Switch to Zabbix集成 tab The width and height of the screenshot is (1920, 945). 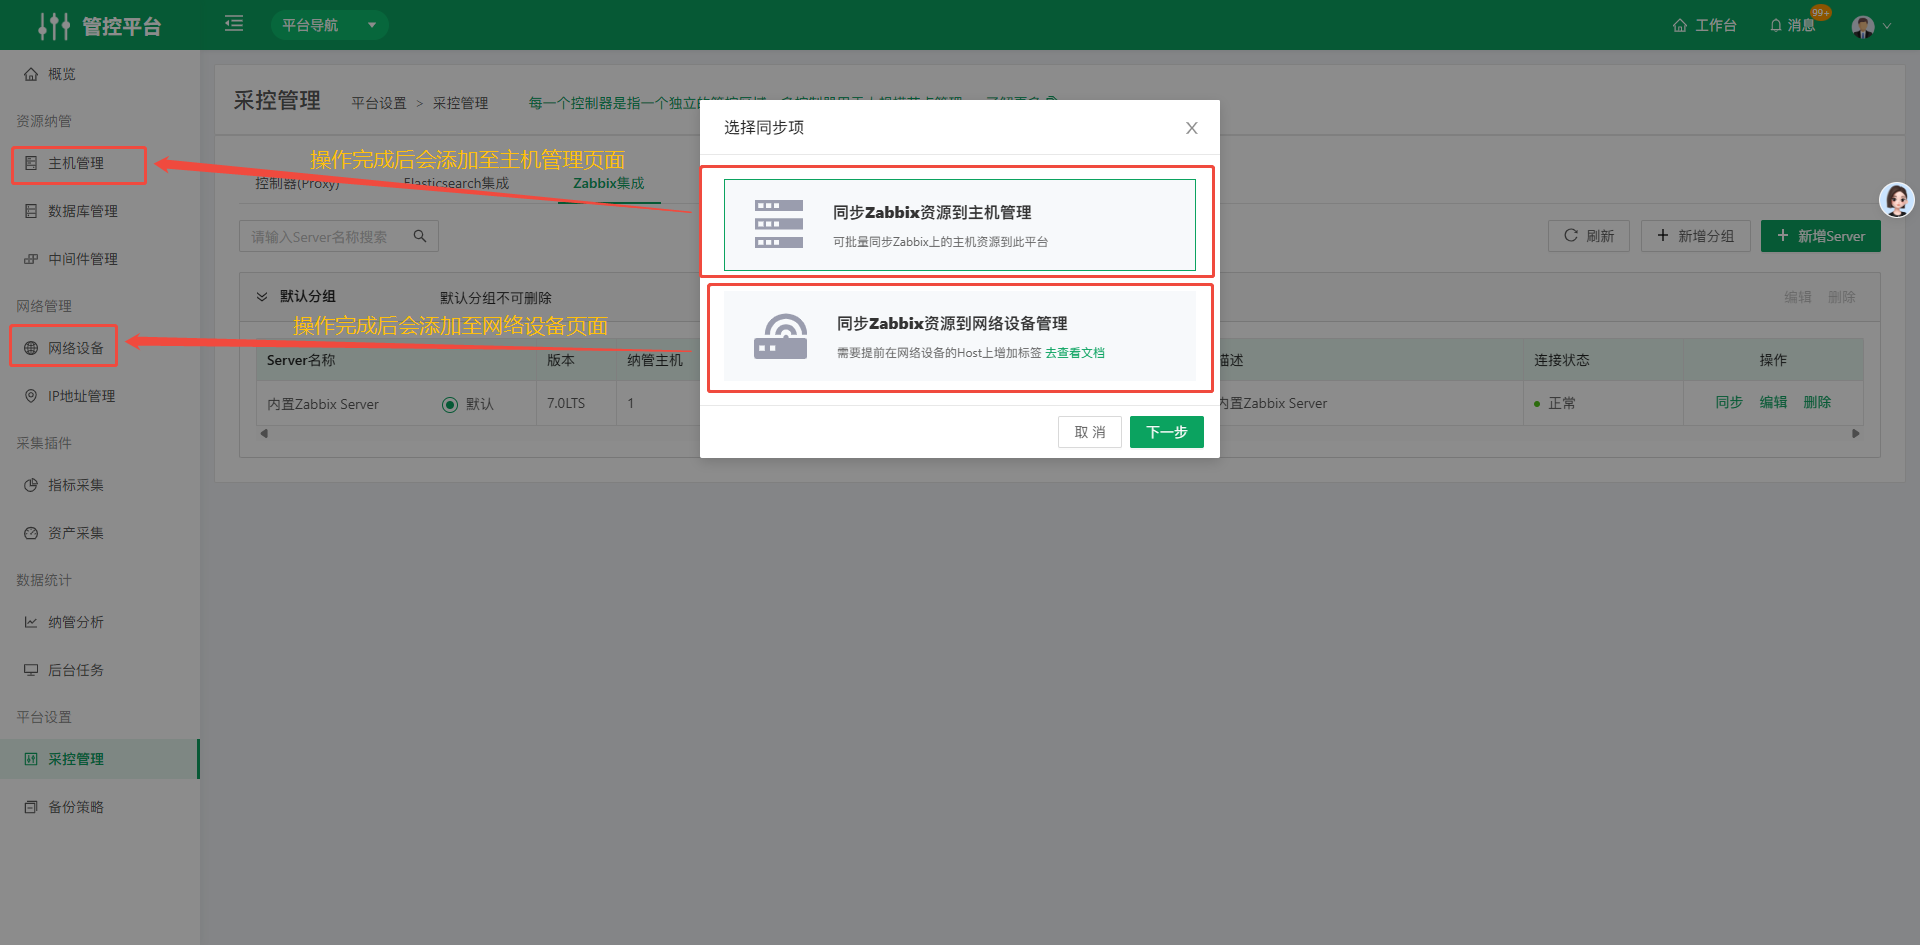[x=608, y=183]
